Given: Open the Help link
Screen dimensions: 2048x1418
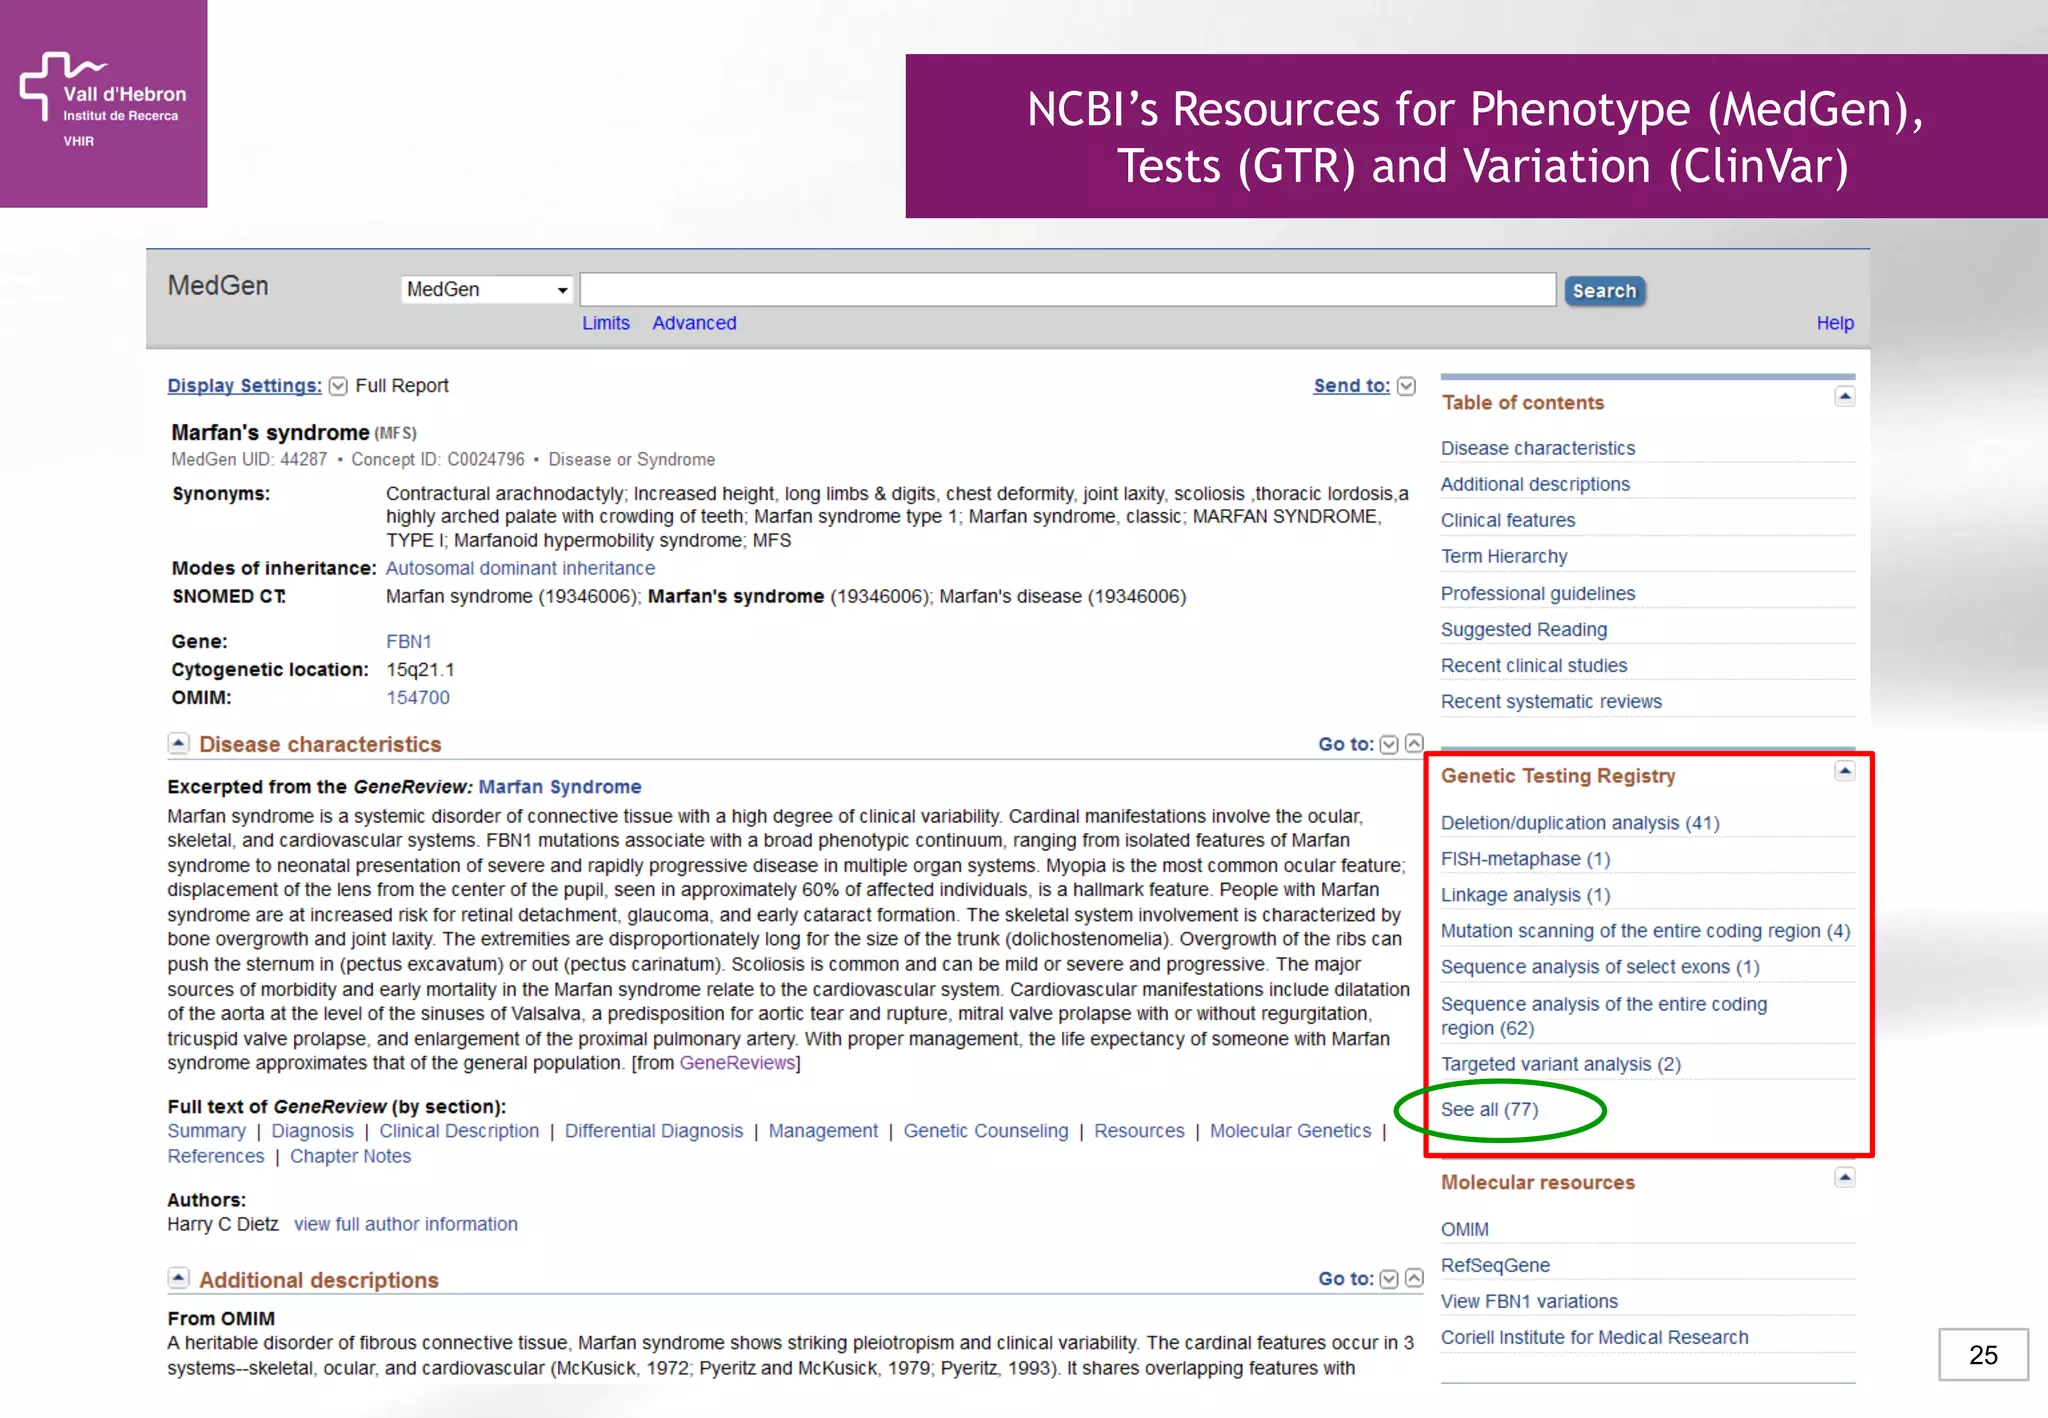Looking at the screenshot, I should pos(1835,323).
